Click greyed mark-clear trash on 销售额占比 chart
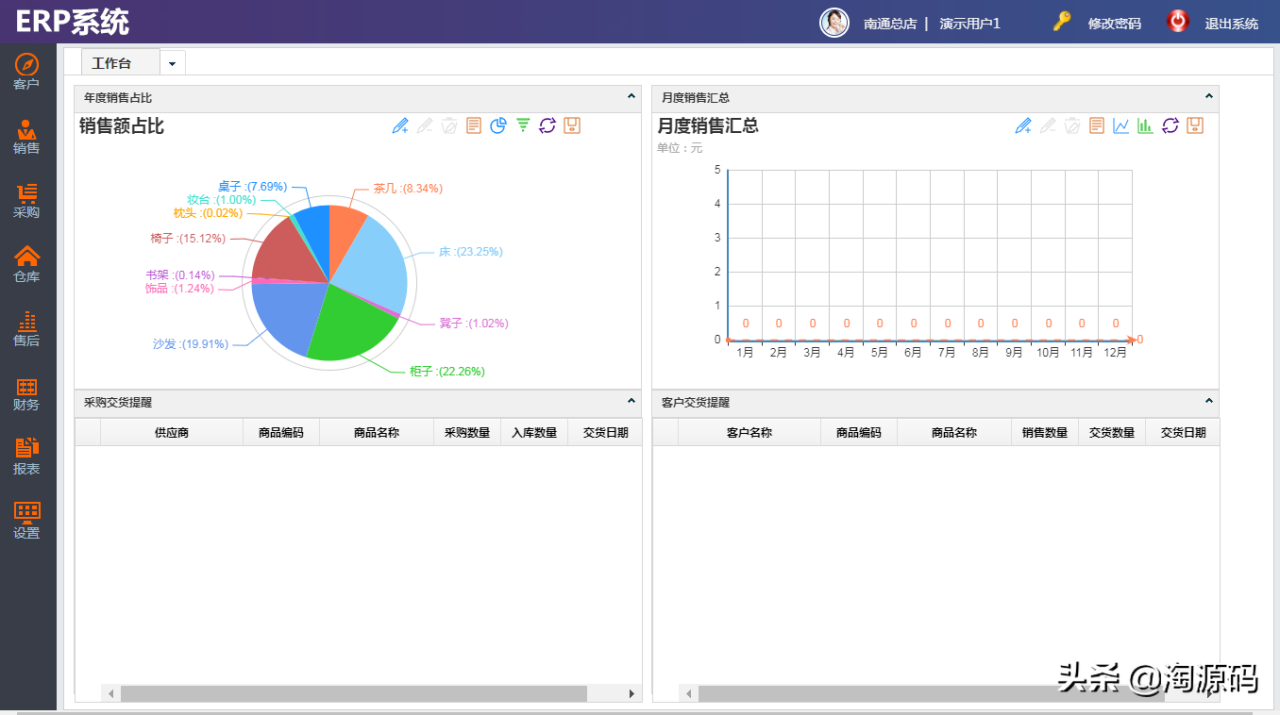 pyautogui.click(x=449, y=125)
